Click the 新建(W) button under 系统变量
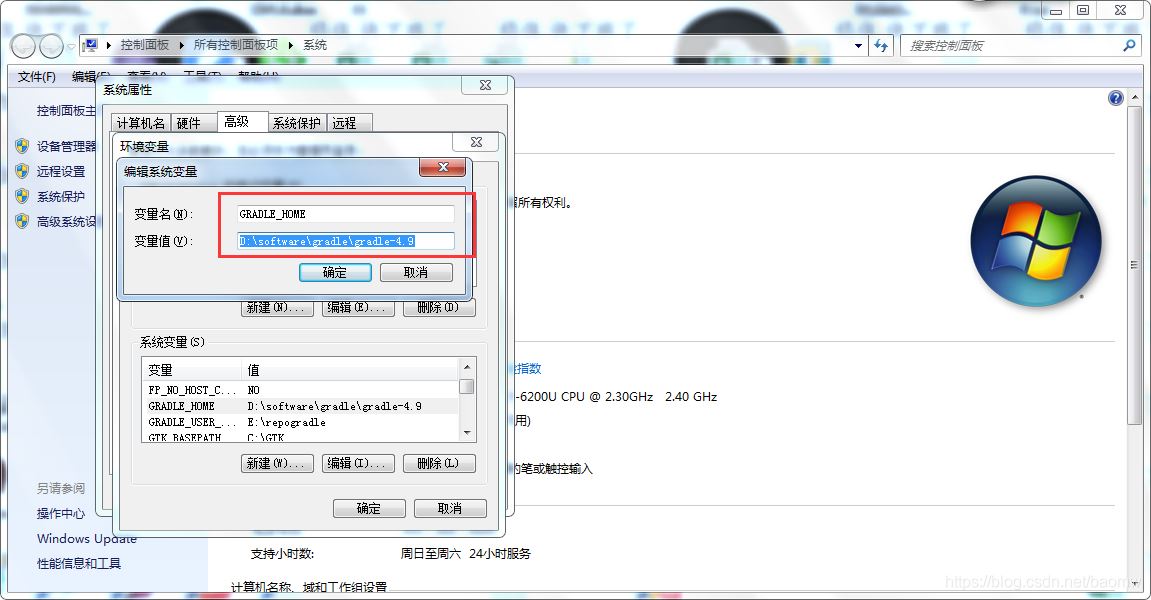This screenshot has width=1151, height=600. pyautogui.click(x=277, y=462)
